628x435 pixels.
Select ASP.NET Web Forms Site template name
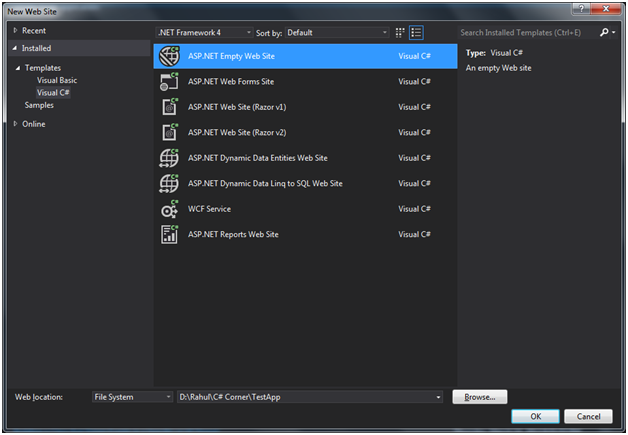click(x=231, y=82)
